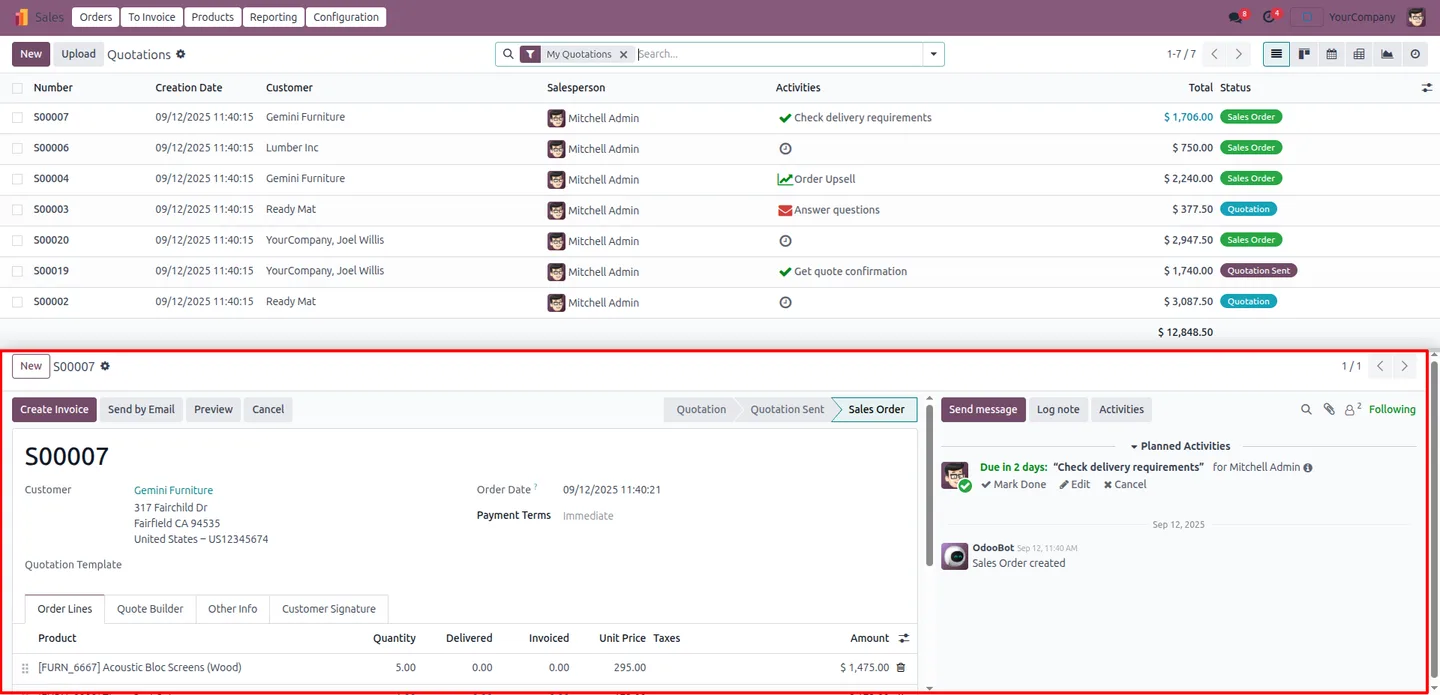Mark Done the delivery requirements activity
This screenshot has width=1440, height=695.
[x=1013, y=484]
